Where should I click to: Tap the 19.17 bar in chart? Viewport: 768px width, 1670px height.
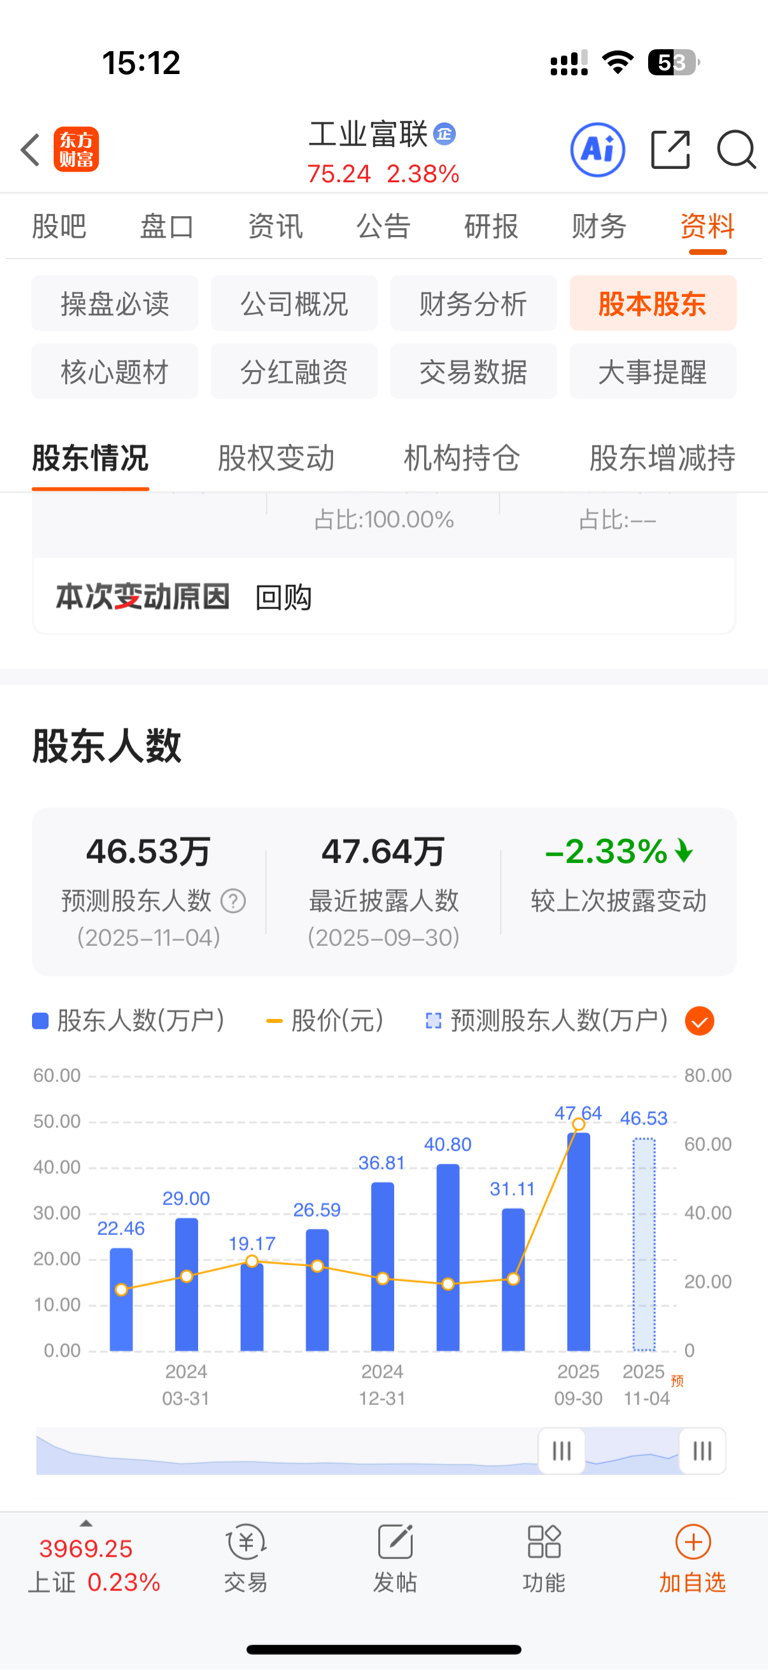(x=252, y=1306)
